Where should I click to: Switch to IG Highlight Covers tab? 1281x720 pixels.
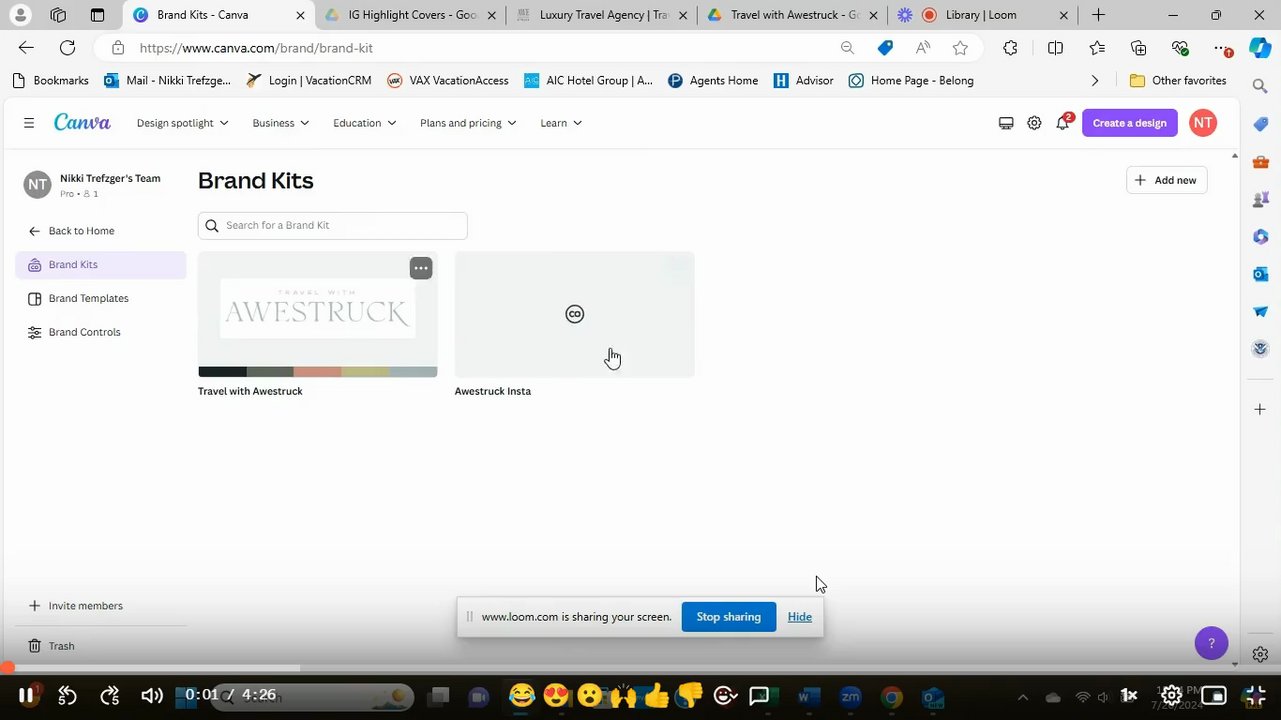(410, 15)
